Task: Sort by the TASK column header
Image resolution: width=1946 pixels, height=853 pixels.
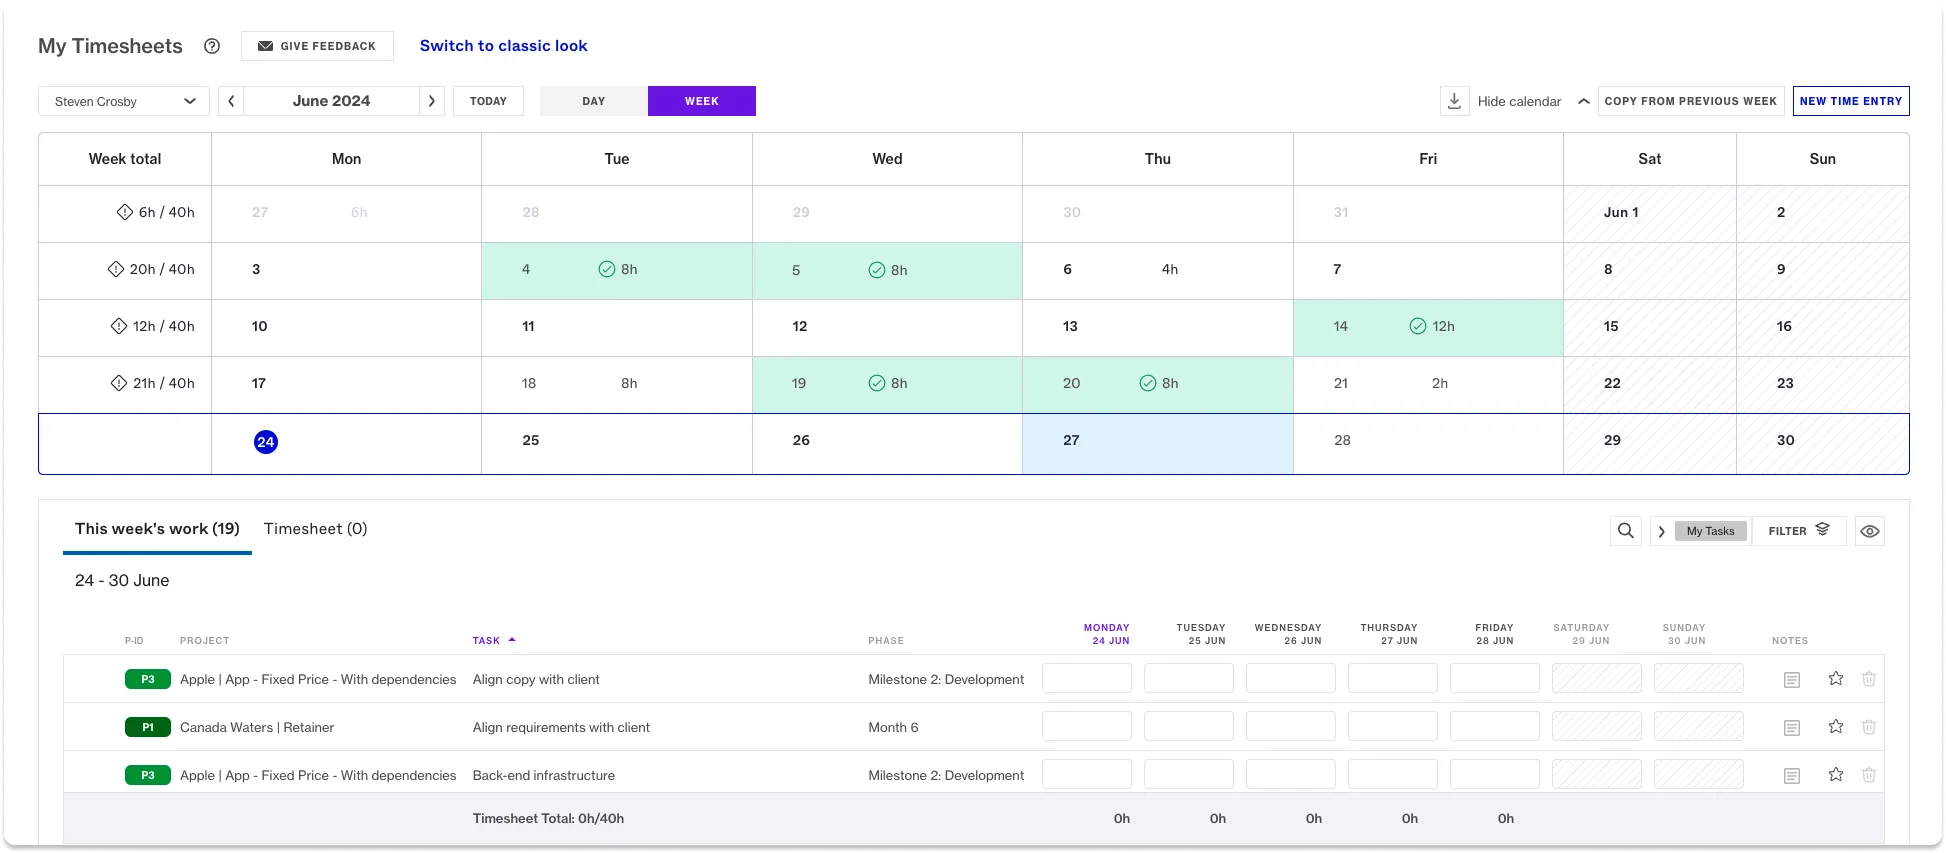Action: click(x=494, y=640)
